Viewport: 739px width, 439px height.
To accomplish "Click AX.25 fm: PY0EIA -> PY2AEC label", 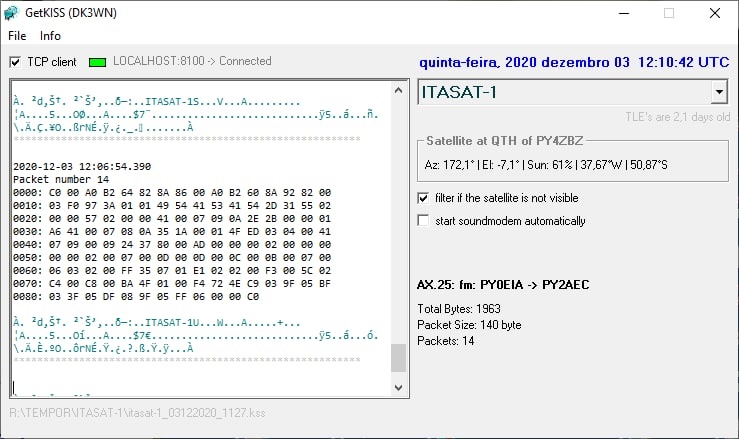I will pos(503,285).
